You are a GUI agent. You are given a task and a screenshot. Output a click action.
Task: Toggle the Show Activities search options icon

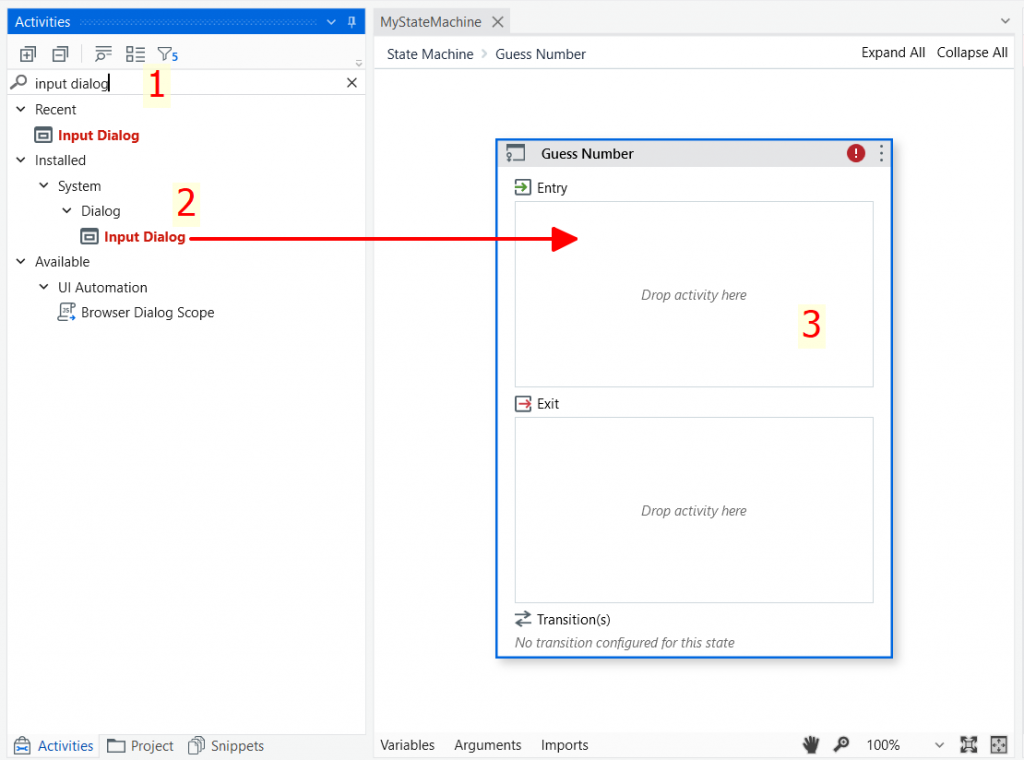pos(103,54)
